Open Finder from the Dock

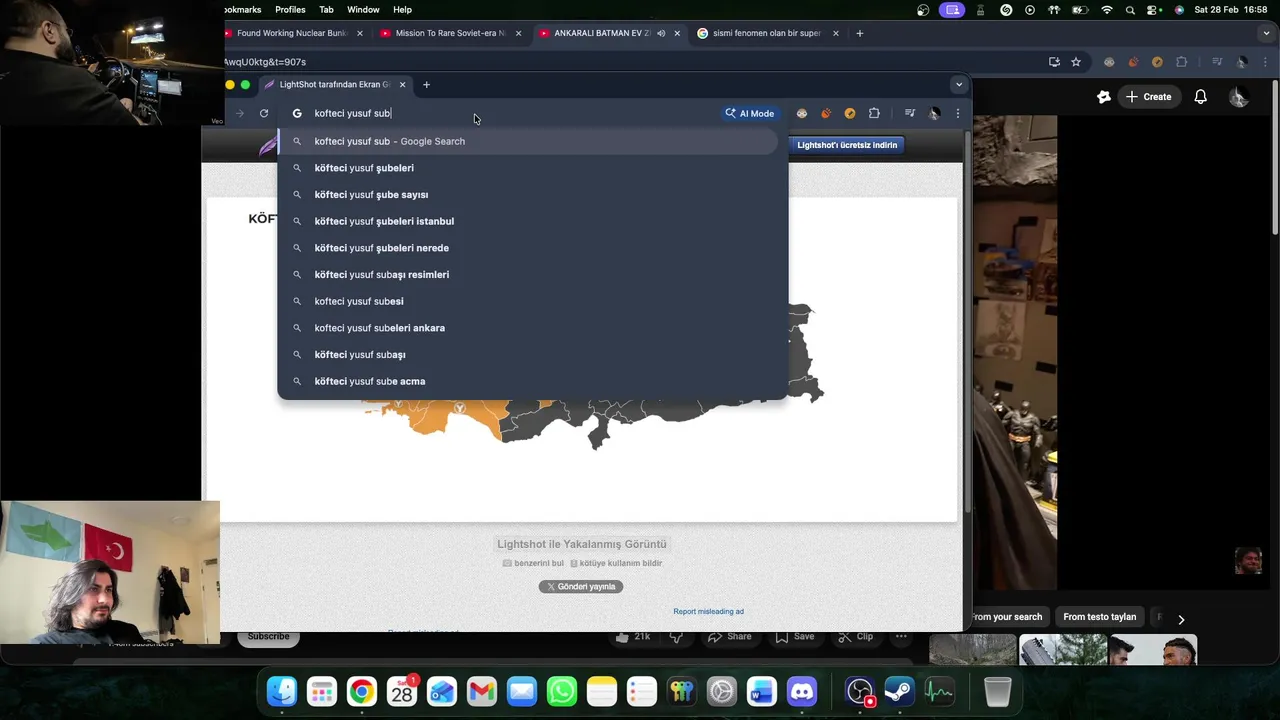coord(282,691)
